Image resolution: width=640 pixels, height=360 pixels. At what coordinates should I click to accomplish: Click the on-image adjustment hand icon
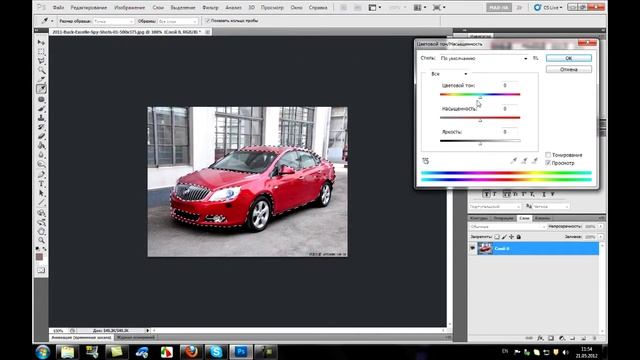(x=426, y=161)
